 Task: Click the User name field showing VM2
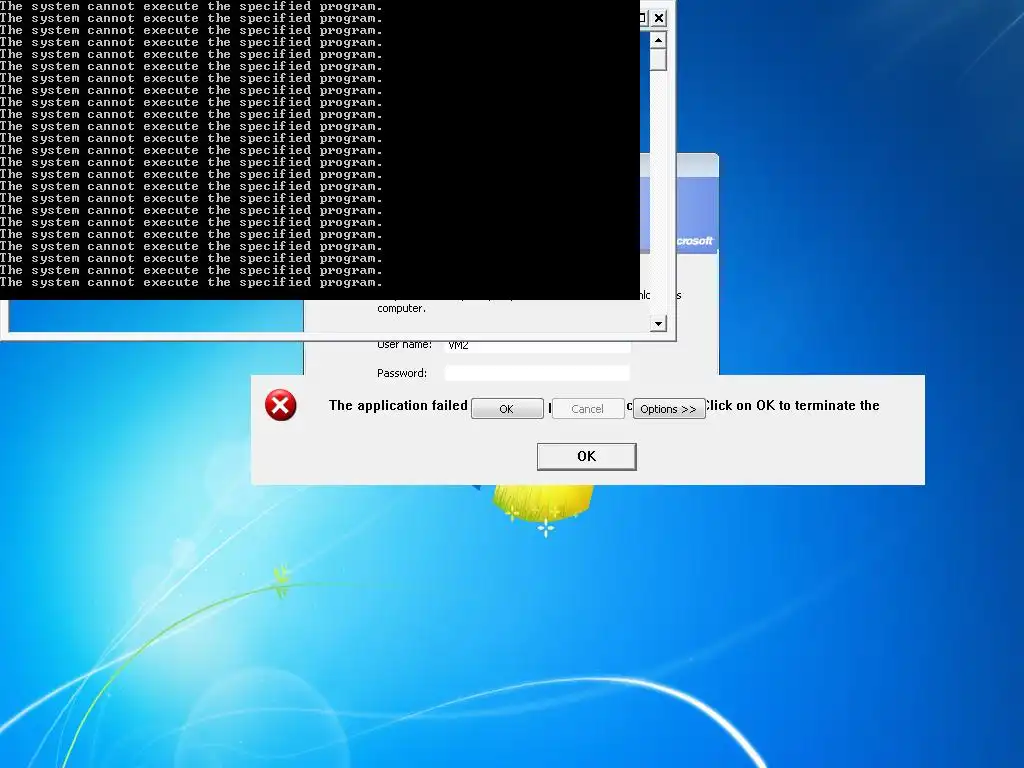537,346
